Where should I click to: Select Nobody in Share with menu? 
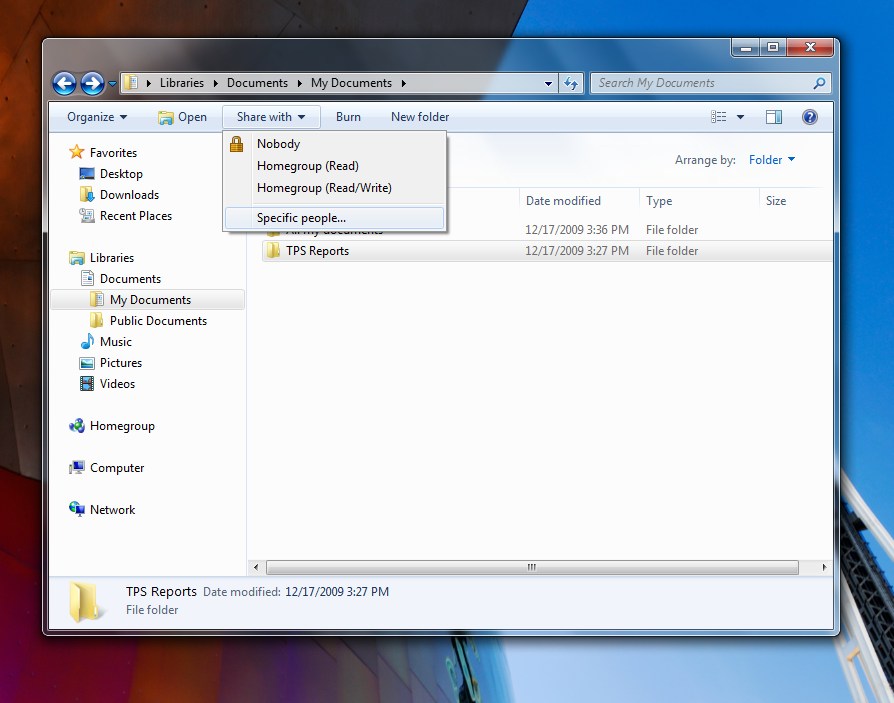pos(335,144)
